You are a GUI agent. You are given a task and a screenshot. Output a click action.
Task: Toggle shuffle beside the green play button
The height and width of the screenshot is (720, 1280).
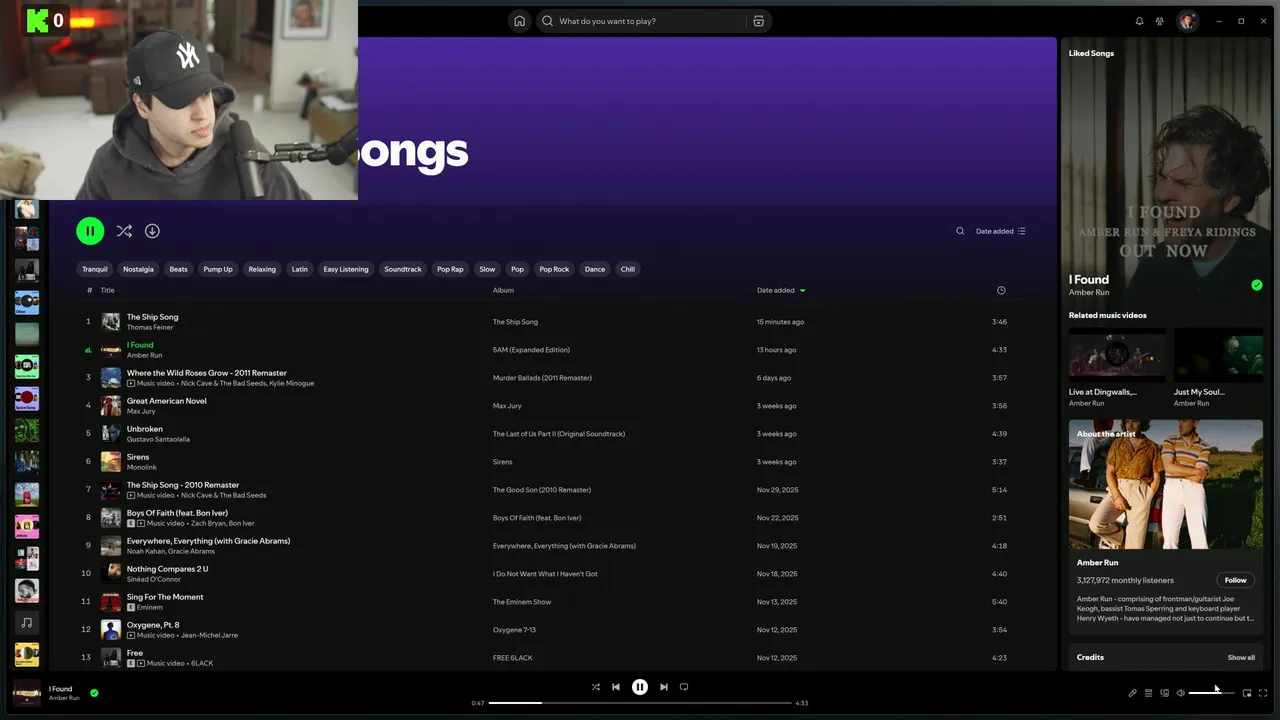click(x=124, y=231)
